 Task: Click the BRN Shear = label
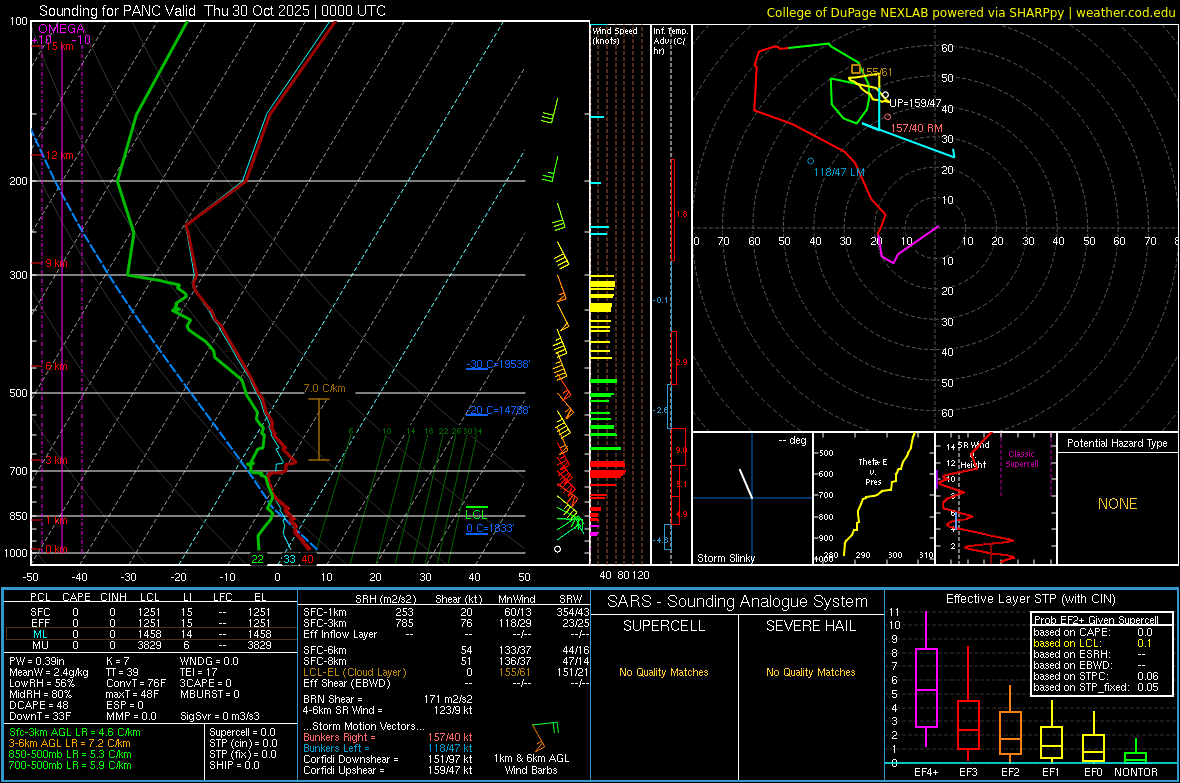[333, 699]
